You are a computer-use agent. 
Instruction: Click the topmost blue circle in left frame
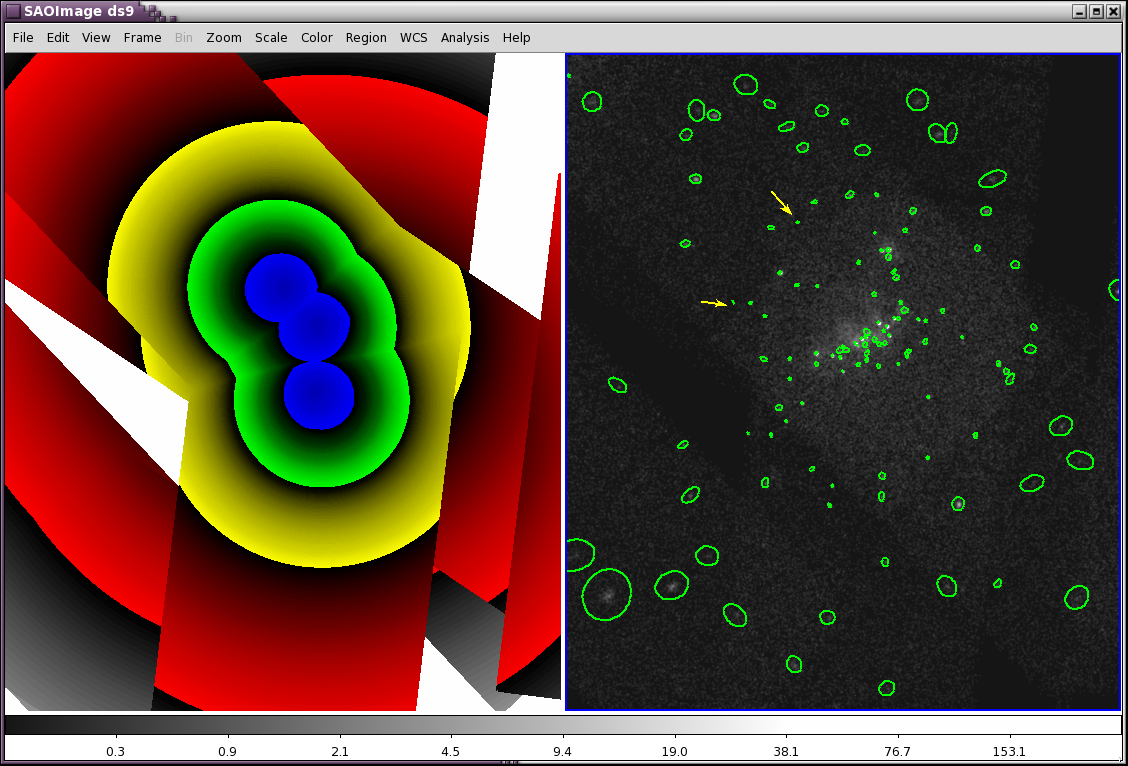[x=280, y=287]
